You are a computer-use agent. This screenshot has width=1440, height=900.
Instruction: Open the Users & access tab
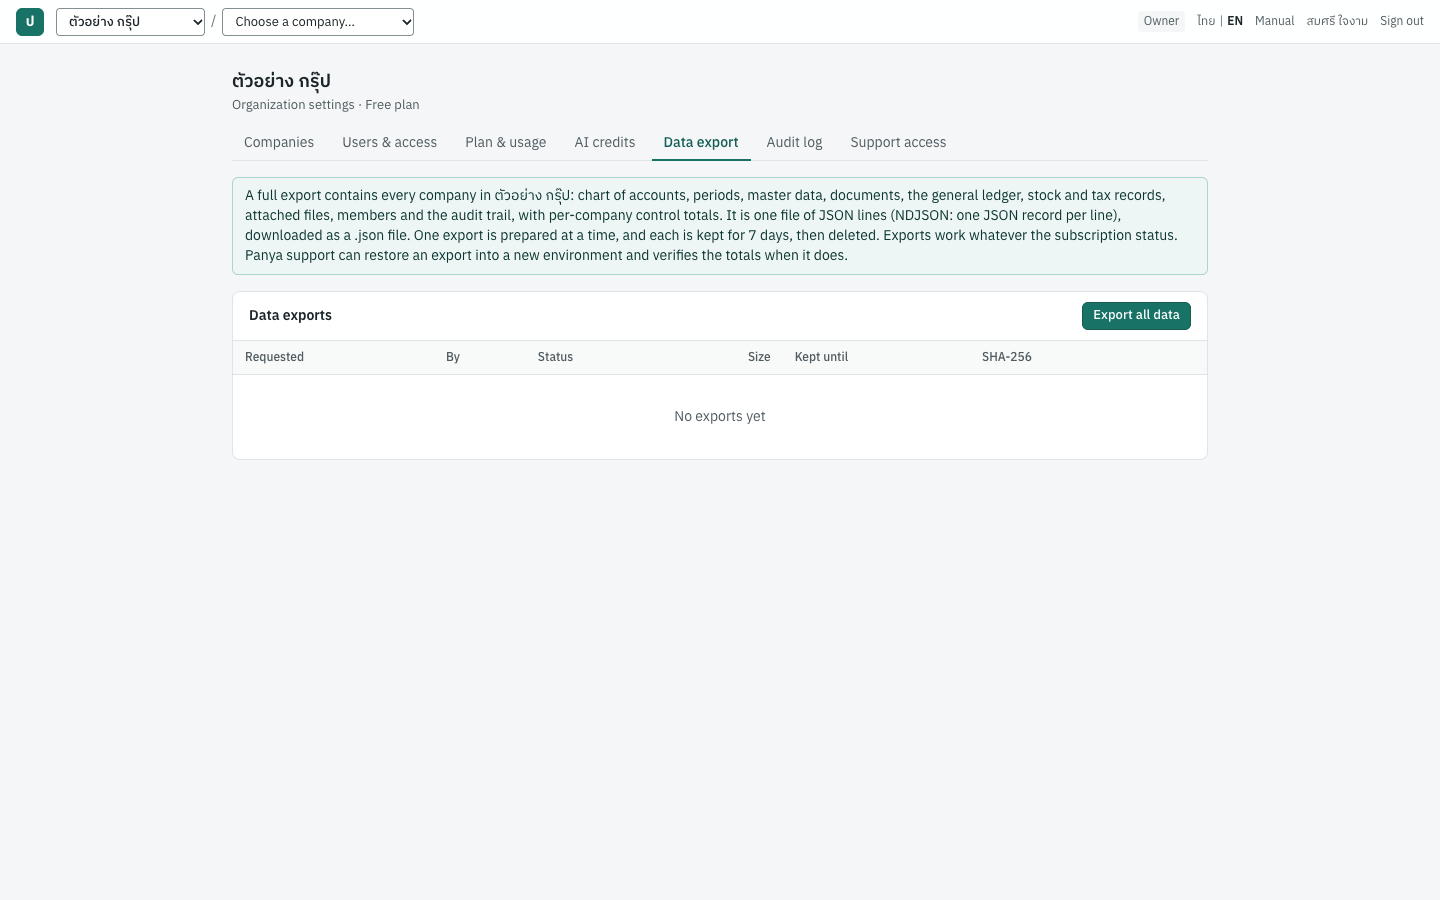coord(389,142)
